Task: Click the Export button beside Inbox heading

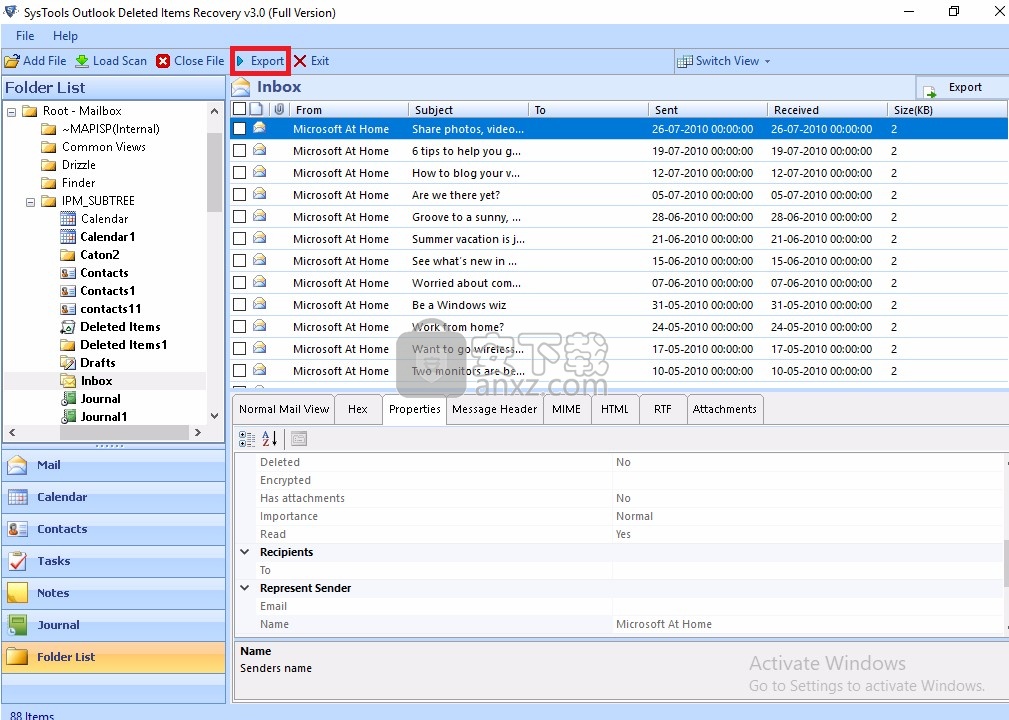Action: [963, 88]
